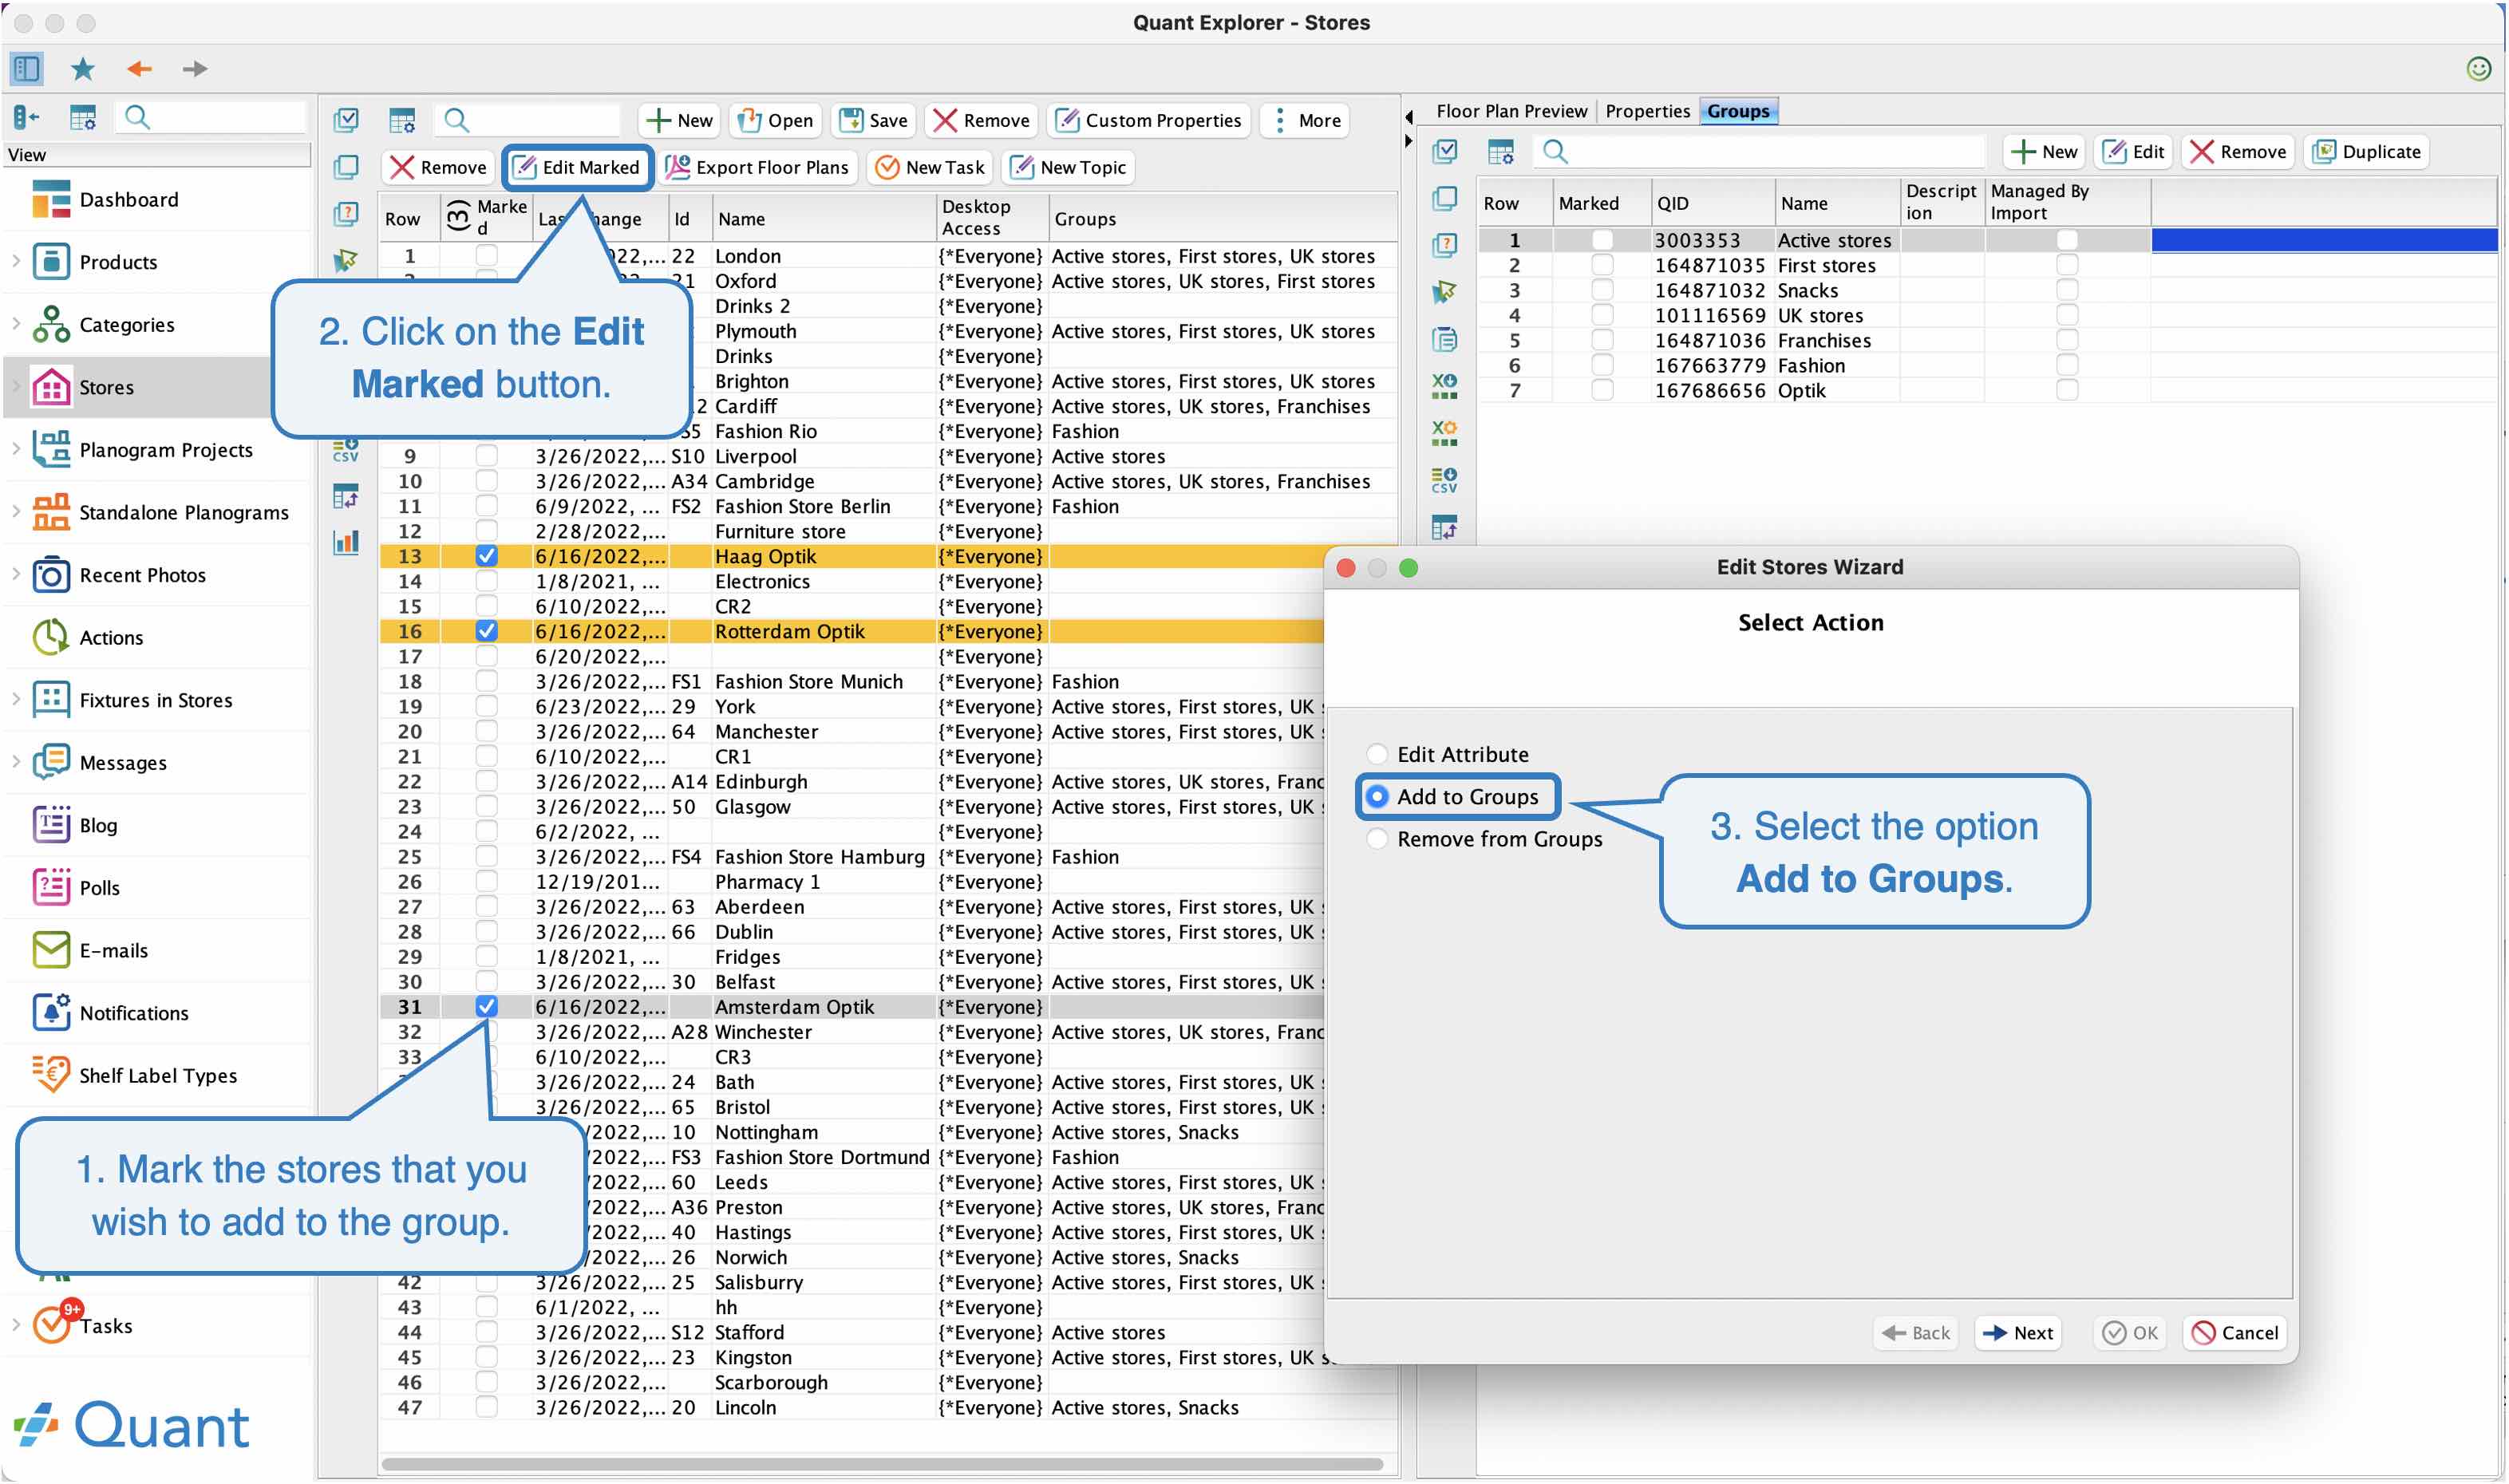
Task: Click the table settings icon in stores toolbar
Action: (x=402, y=120)
